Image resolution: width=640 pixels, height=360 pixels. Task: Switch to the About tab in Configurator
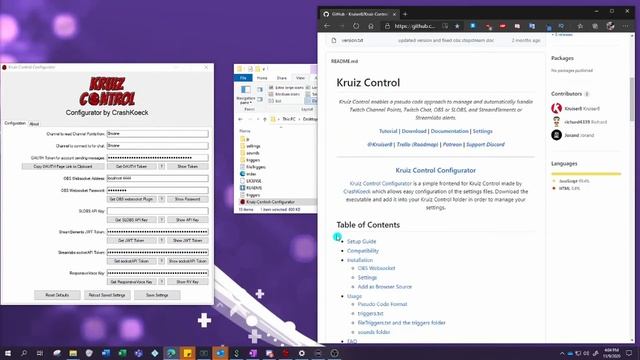pyautogui.click(x=34, y=124)
